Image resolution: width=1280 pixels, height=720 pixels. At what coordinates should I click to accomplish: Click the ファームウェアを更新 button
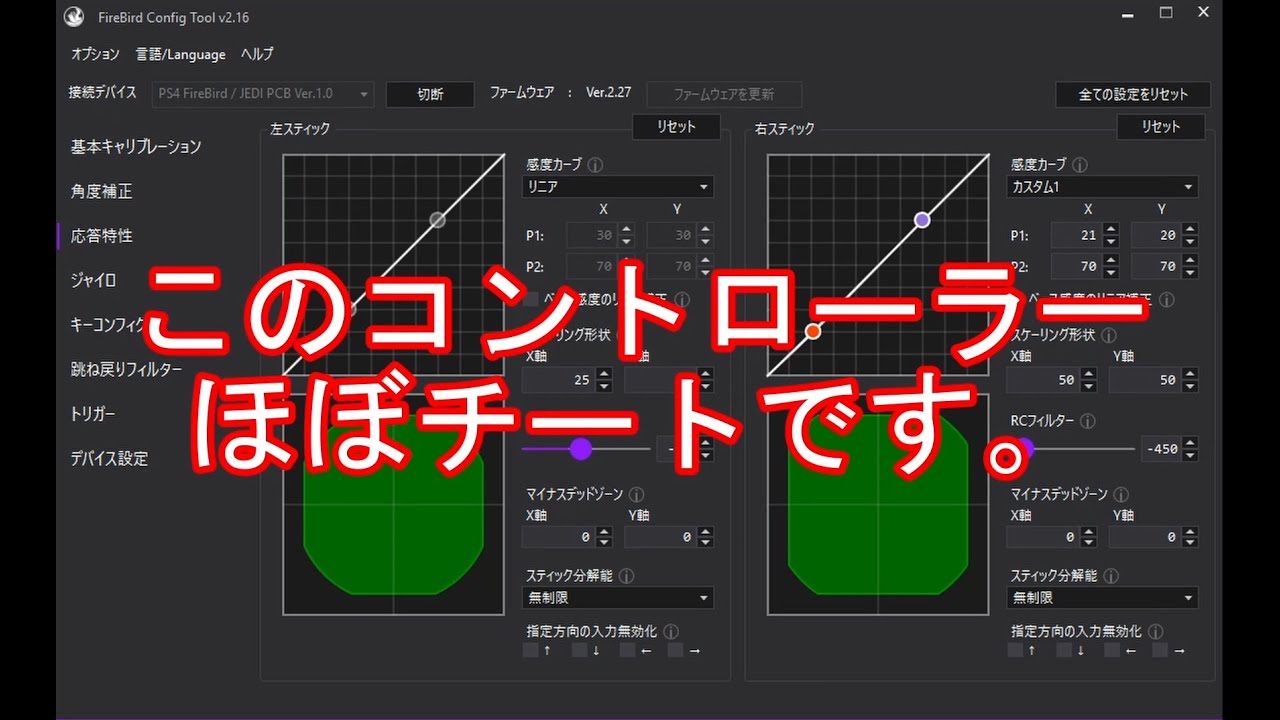tap(724, 94)
